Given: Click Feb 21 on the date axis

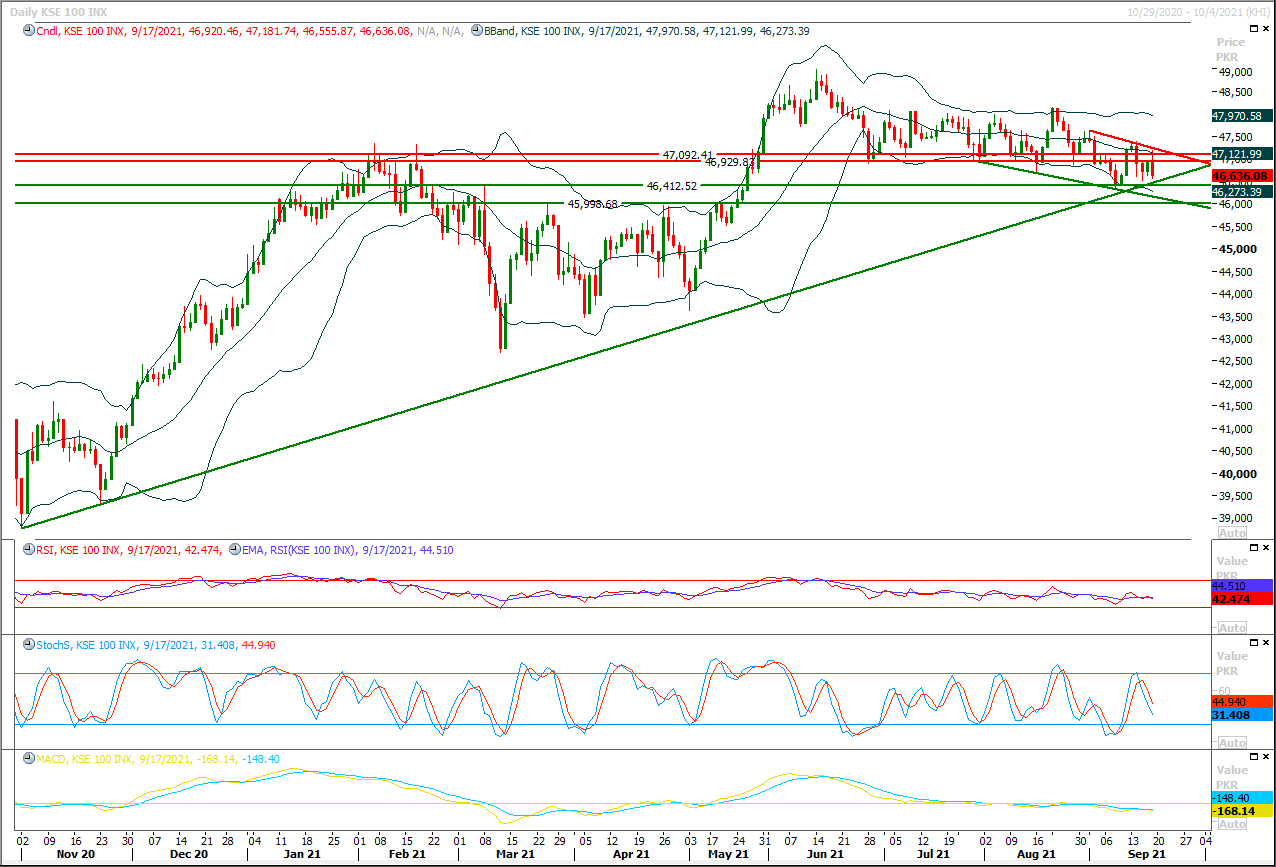Looking at the screenshot, I should pyautogui.click(x=408, y=855).
